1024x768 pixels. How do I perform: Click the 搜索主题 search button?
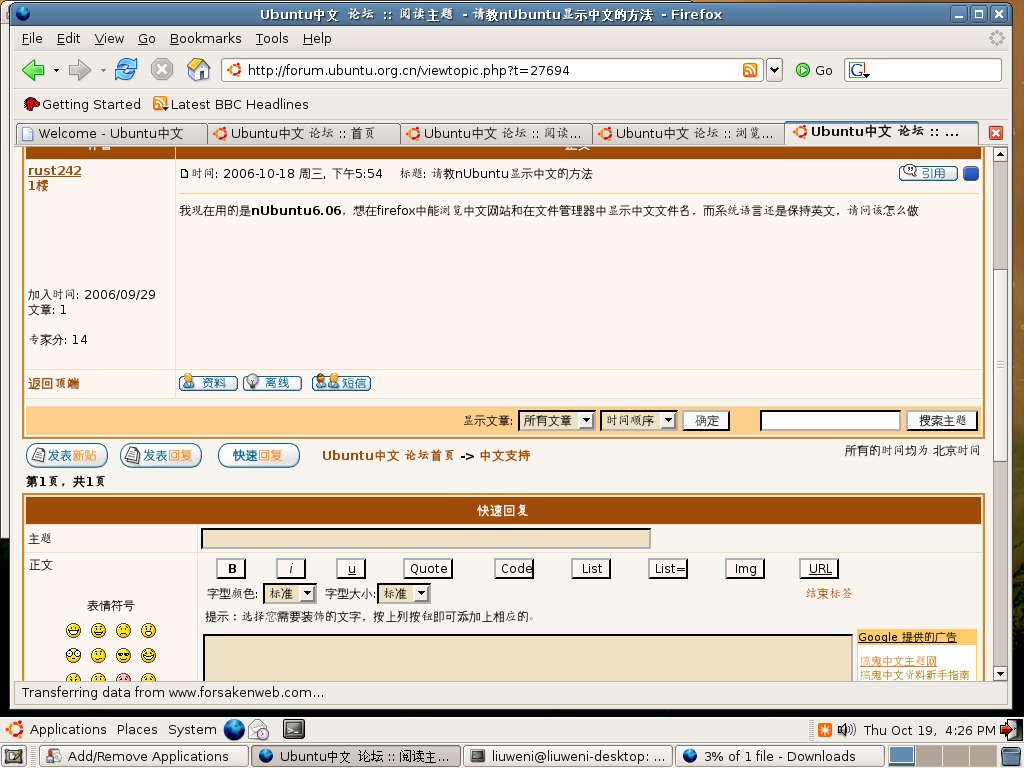click(x=942, y=421)
